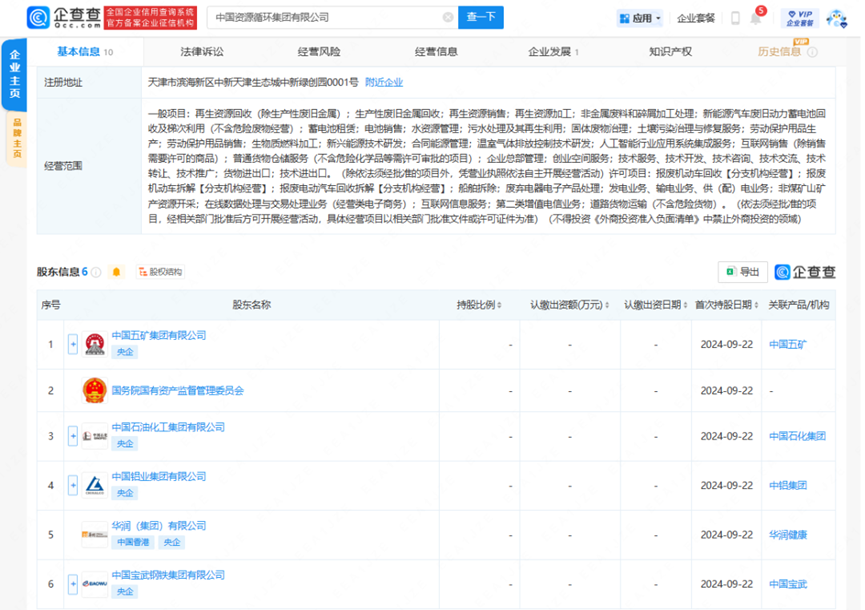Viewport: 865px width, 610px height.
Task: Click the 央企 tag under 中国石油化工集团
Action: pyautogui.click(x=125, y=443)
